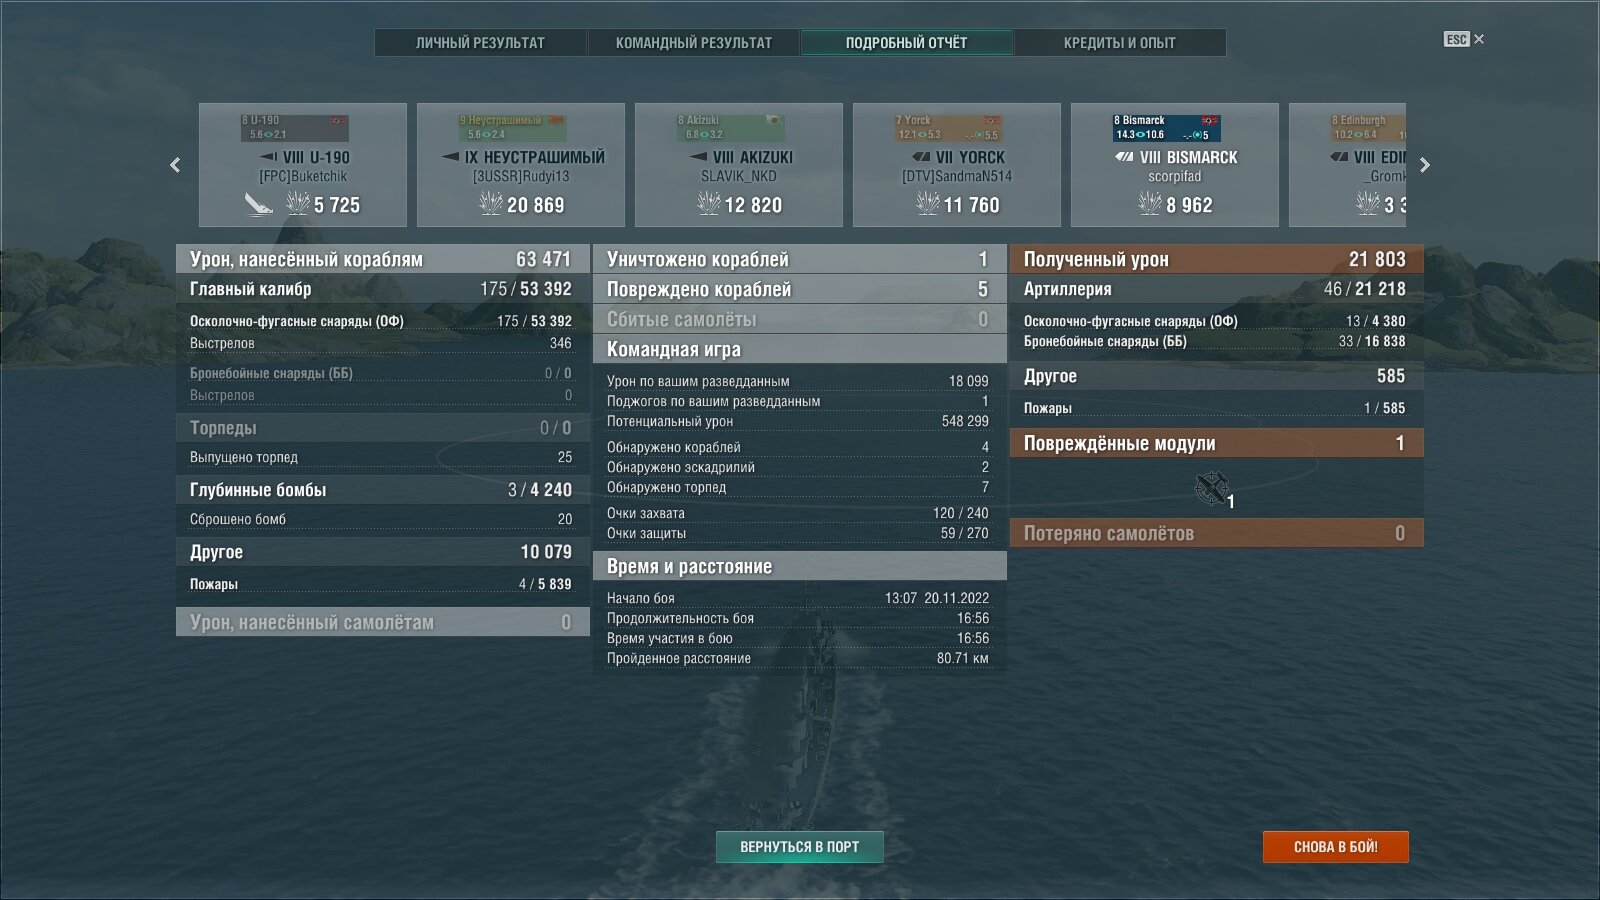Click Снова в бой! button

click(x=1336, y=847)
